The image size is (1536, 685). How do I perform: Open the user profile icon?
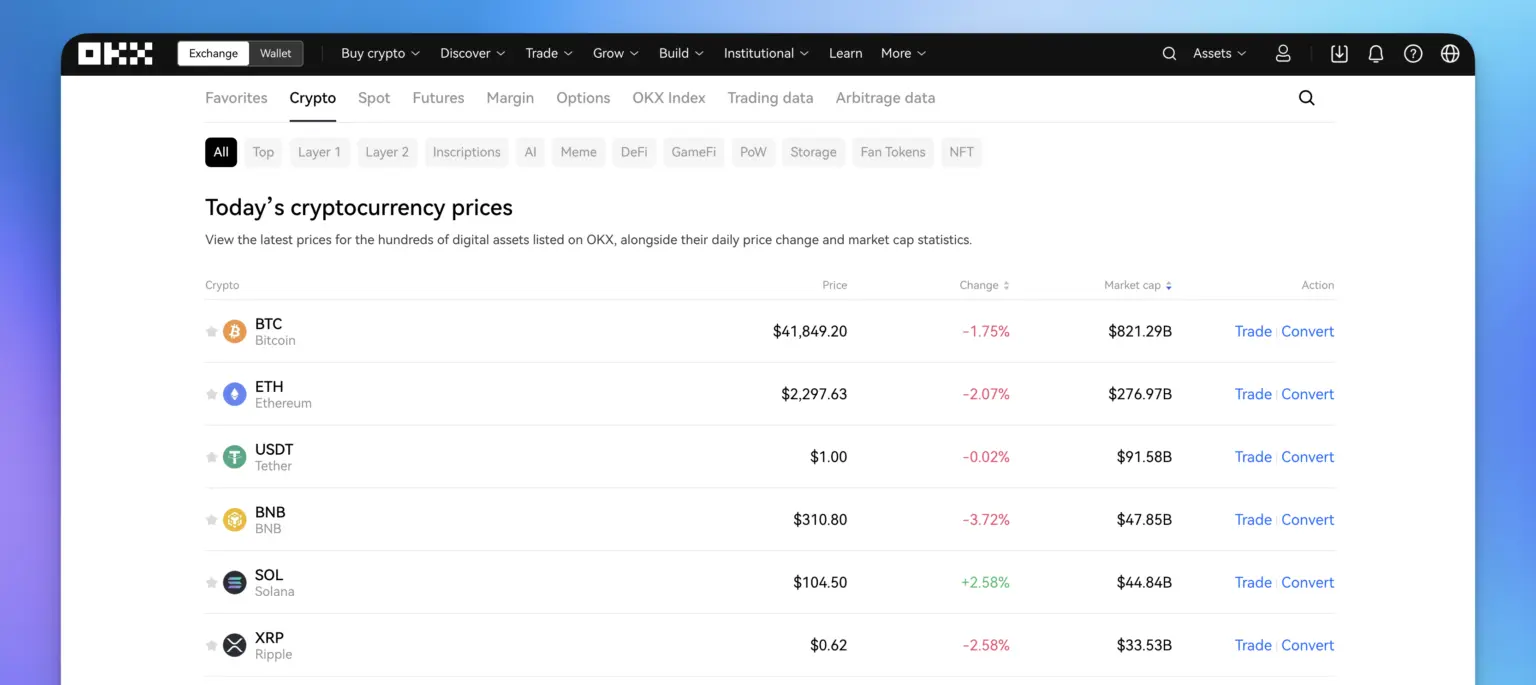click(1283, 53)
